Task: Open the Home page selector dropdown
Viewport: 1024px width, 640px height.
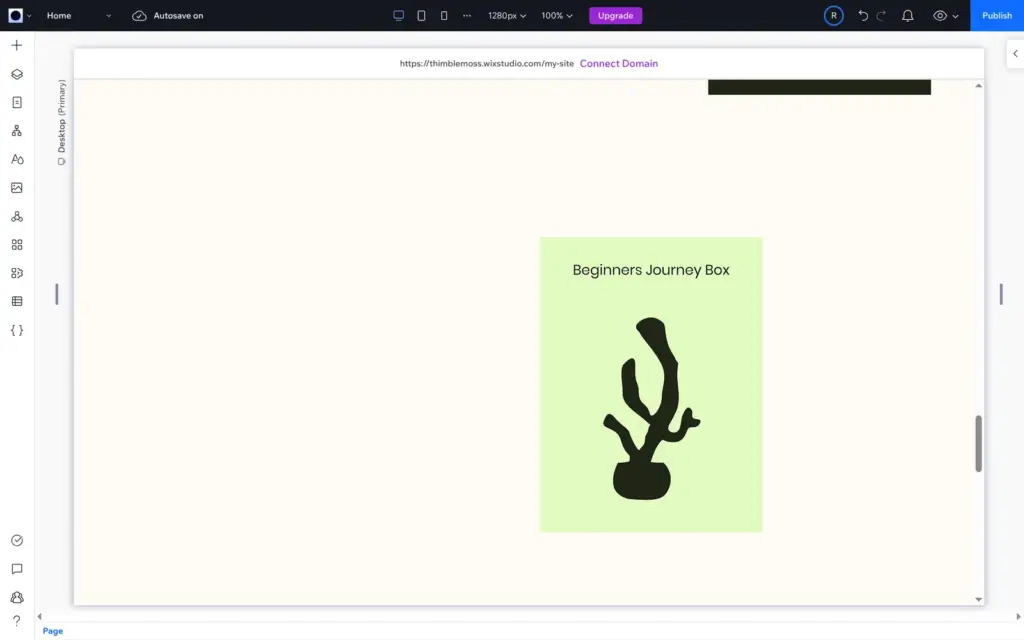Action: point(78,16)
